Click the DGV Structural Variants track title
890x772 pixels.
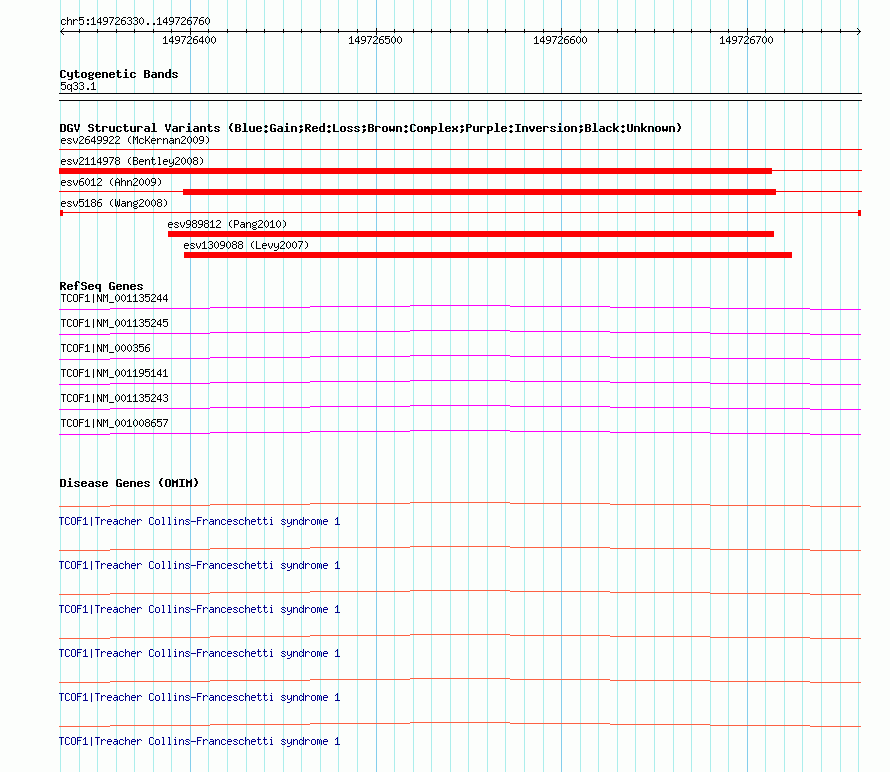[370, 128]
